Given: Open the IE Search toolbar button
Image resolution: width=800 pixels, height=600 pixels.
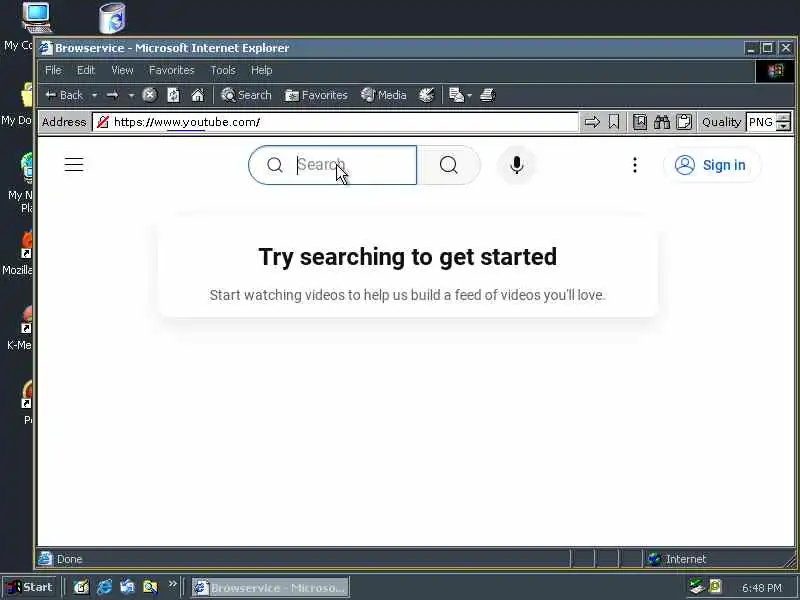Looking at the screenshot, I should [246, 95].
